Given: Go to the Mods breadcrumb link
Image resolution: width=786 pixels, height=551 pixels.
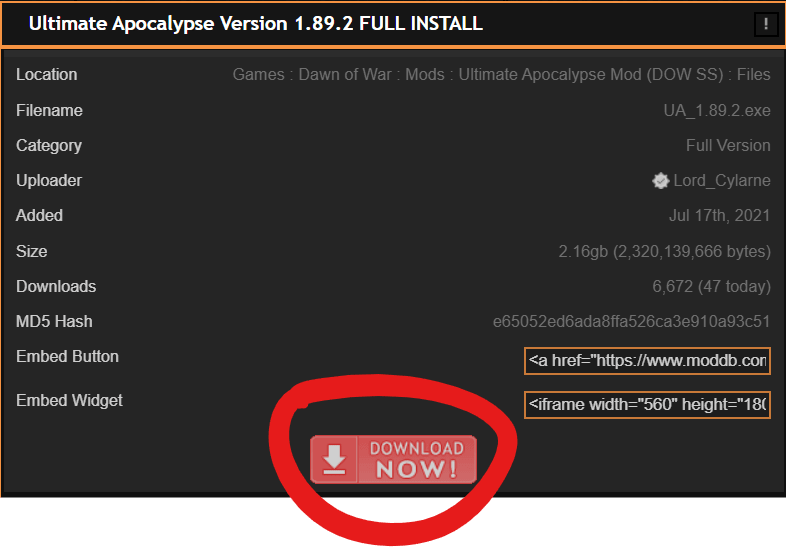Looking at the screenshot, I should (x=425, y=75).
